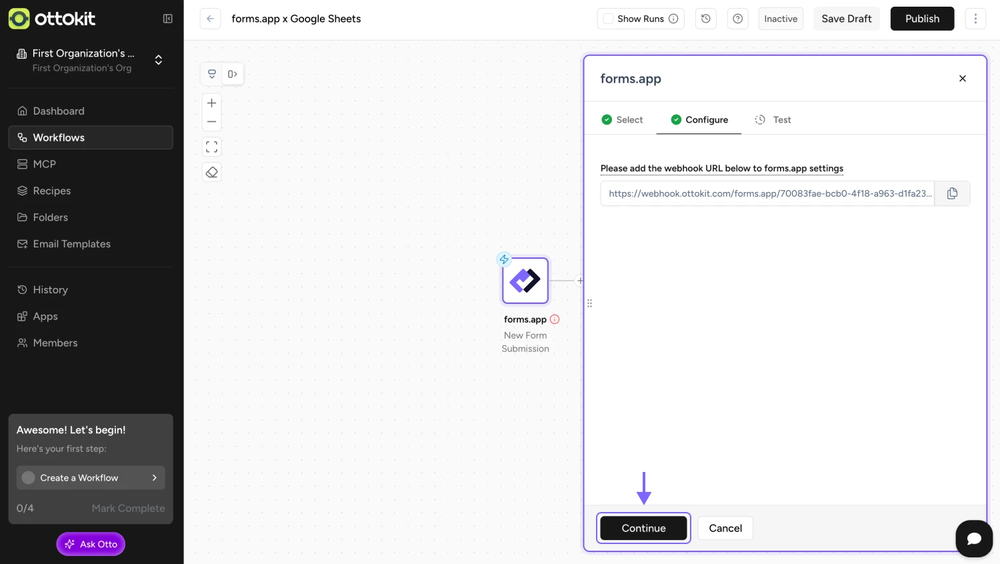Switch to the Select tab
1000x564 pixels.
pos(622,120)
